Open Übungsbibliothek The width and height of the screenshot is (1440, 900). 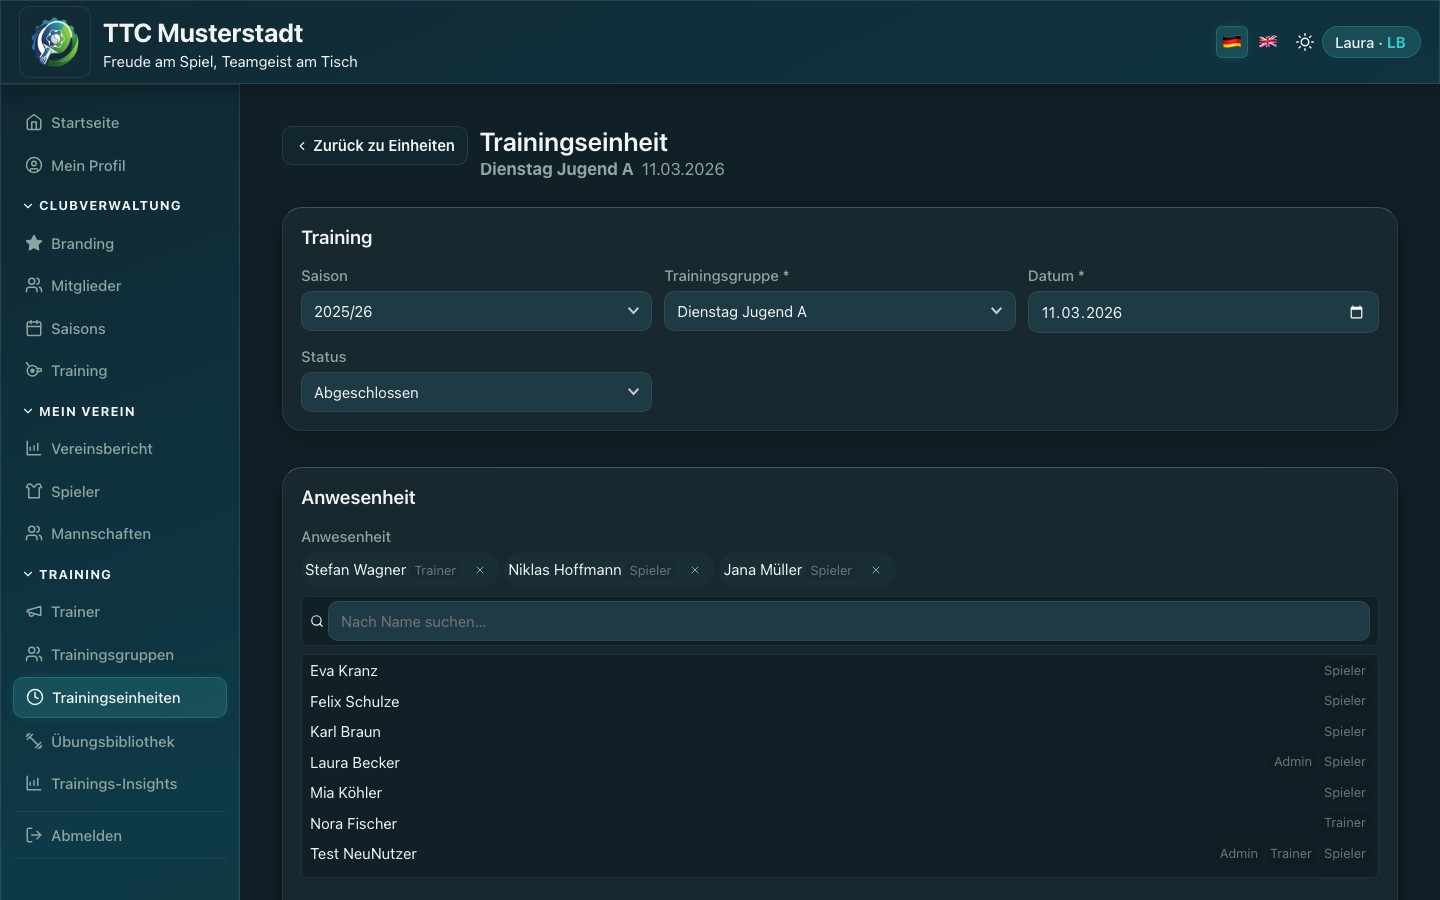click(x=120, y=742)
